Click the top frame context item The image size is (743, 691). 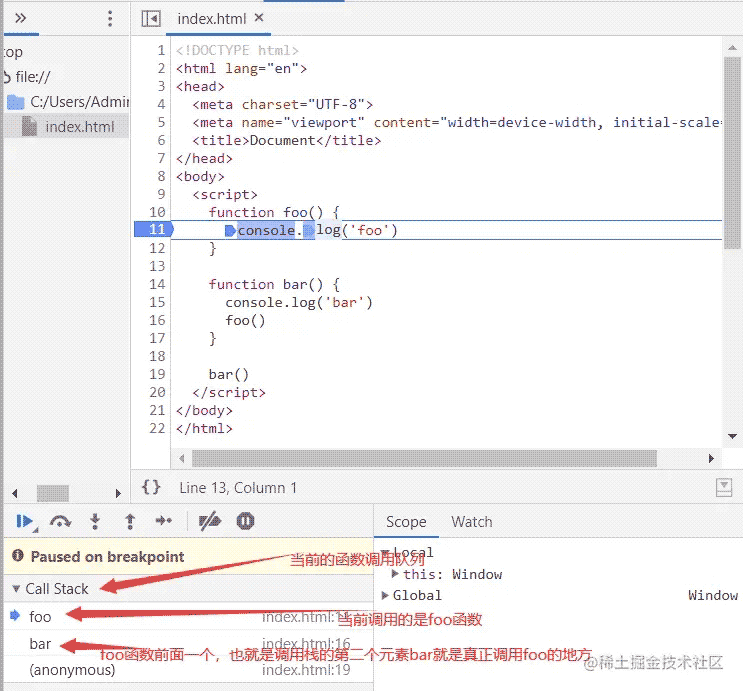[x=13, y=52]
